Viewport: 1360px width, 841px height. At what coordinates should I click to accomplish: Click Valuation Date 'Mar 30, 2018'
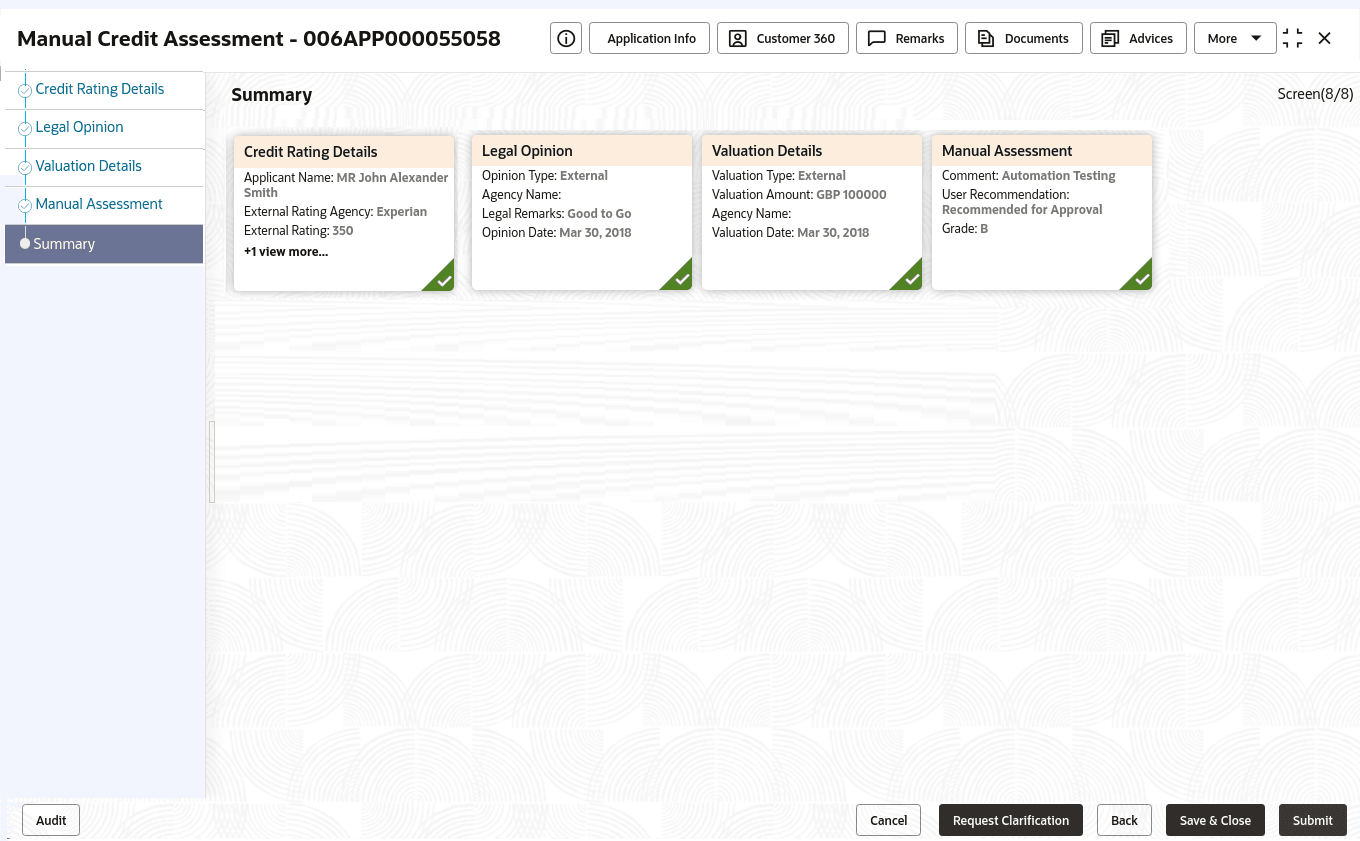833,233
